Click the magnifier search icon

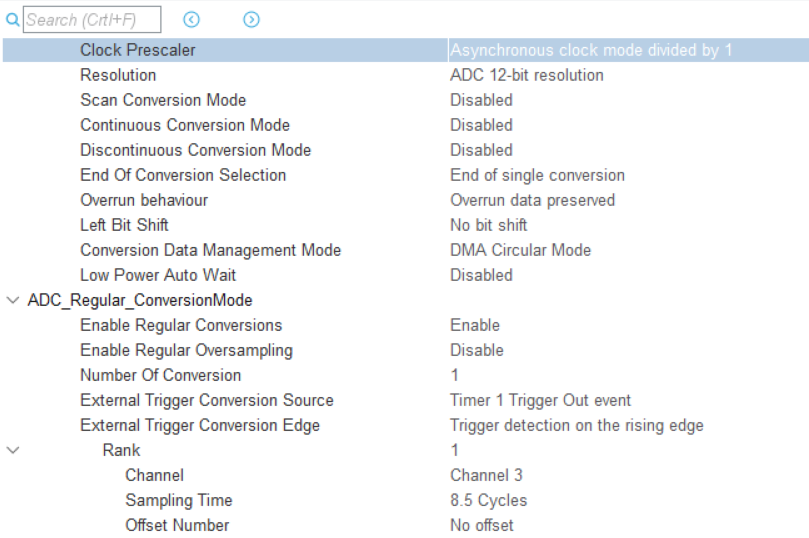point(12,20)
